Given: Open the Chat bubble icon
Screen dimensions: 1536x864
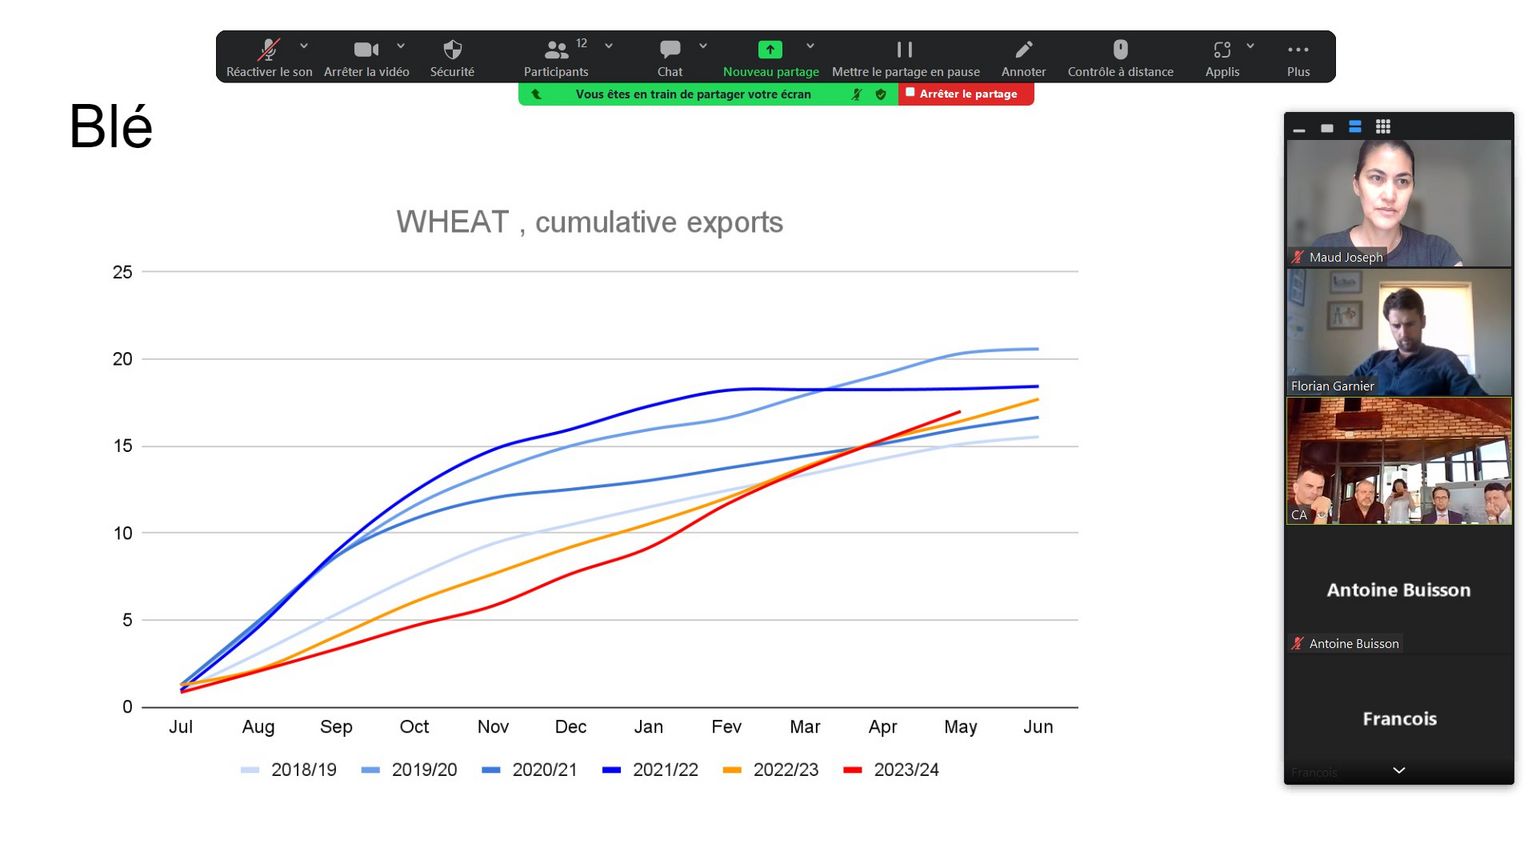Looking at the screenshot, I should click(x=670, y=50).
